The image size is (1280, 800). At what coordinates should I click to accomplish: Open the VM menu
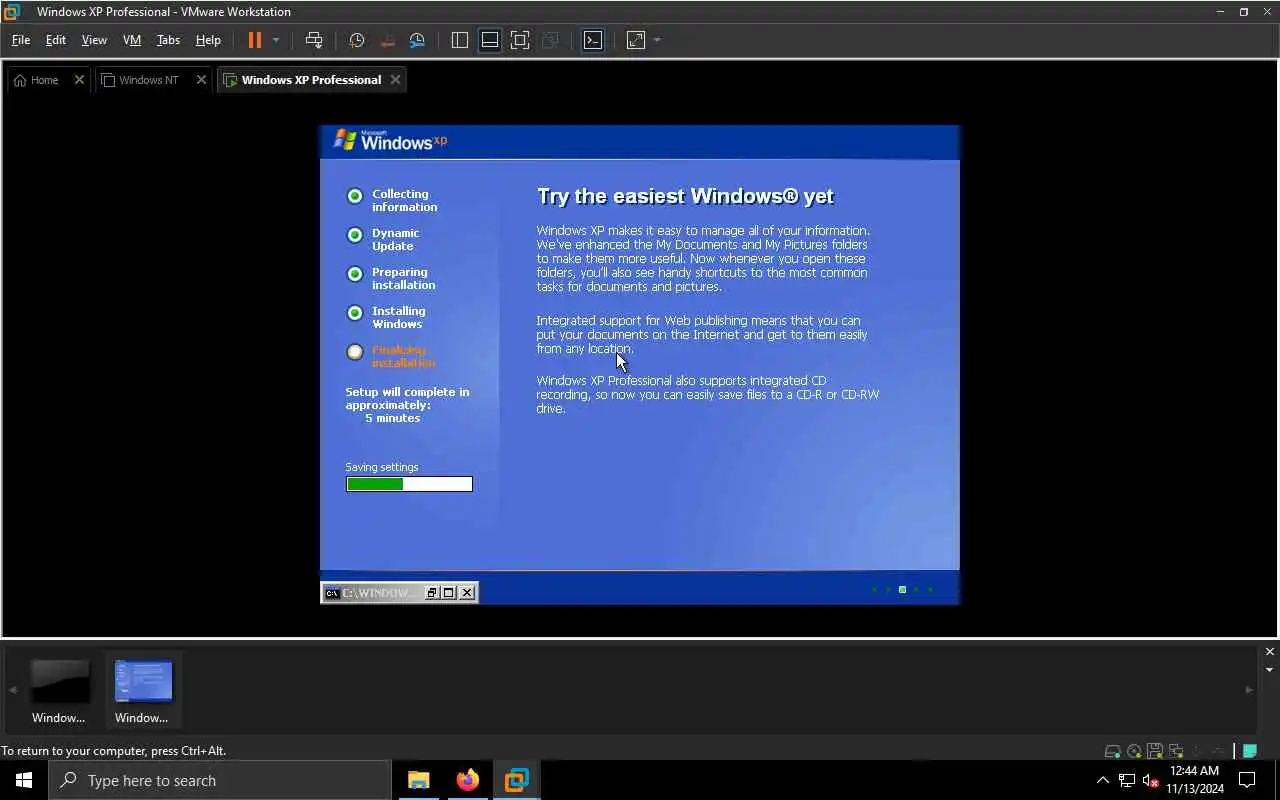click(132, 40)
